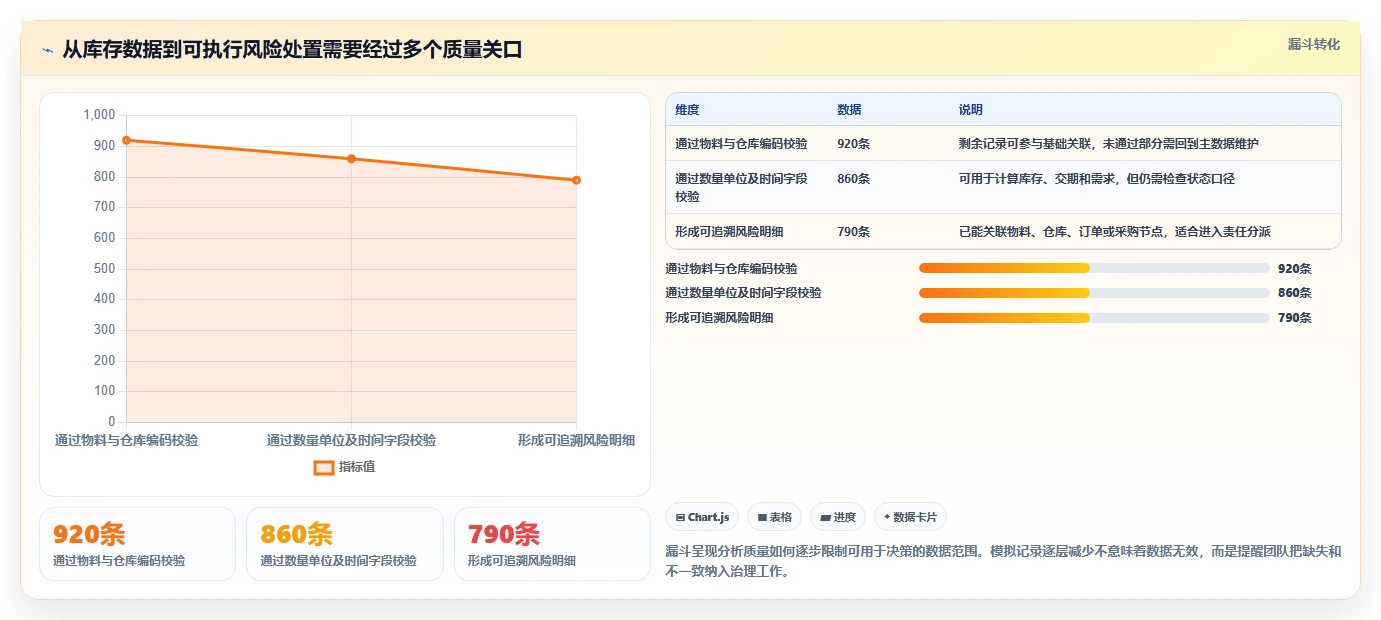Viewport: 1381px width, 620px height.
Task: Click the 790条 table cell
Action: point(853,232)
